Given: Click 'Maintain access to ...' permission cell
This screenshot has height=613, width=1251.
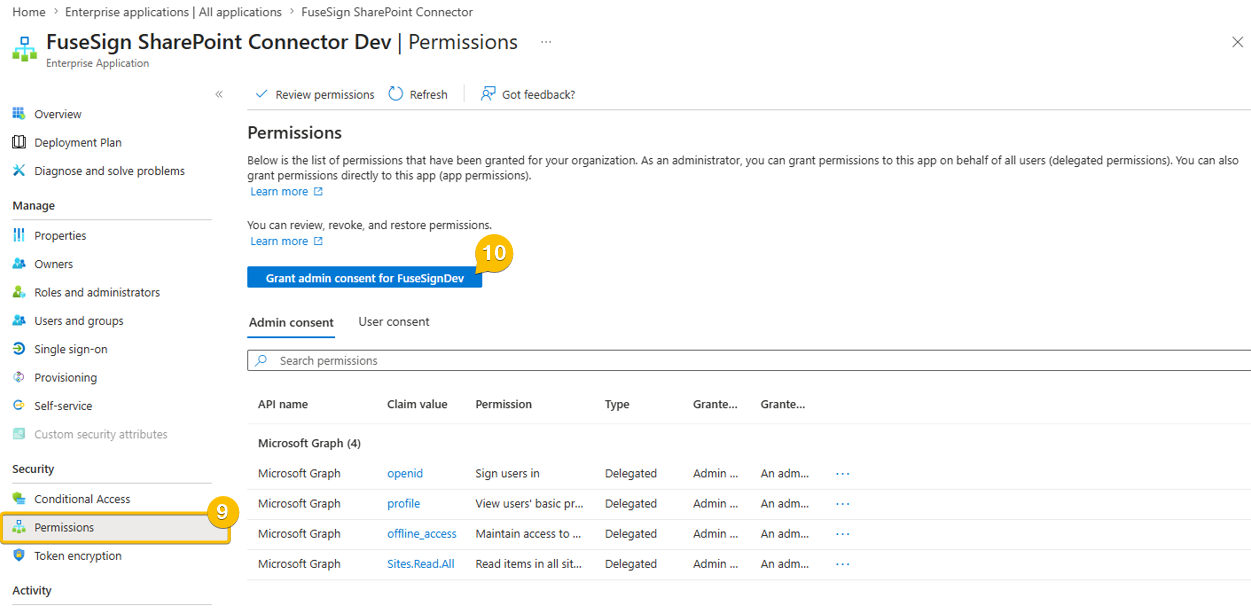Looking at the screenshot, I should pyautogui.click(x=529, y=534).
